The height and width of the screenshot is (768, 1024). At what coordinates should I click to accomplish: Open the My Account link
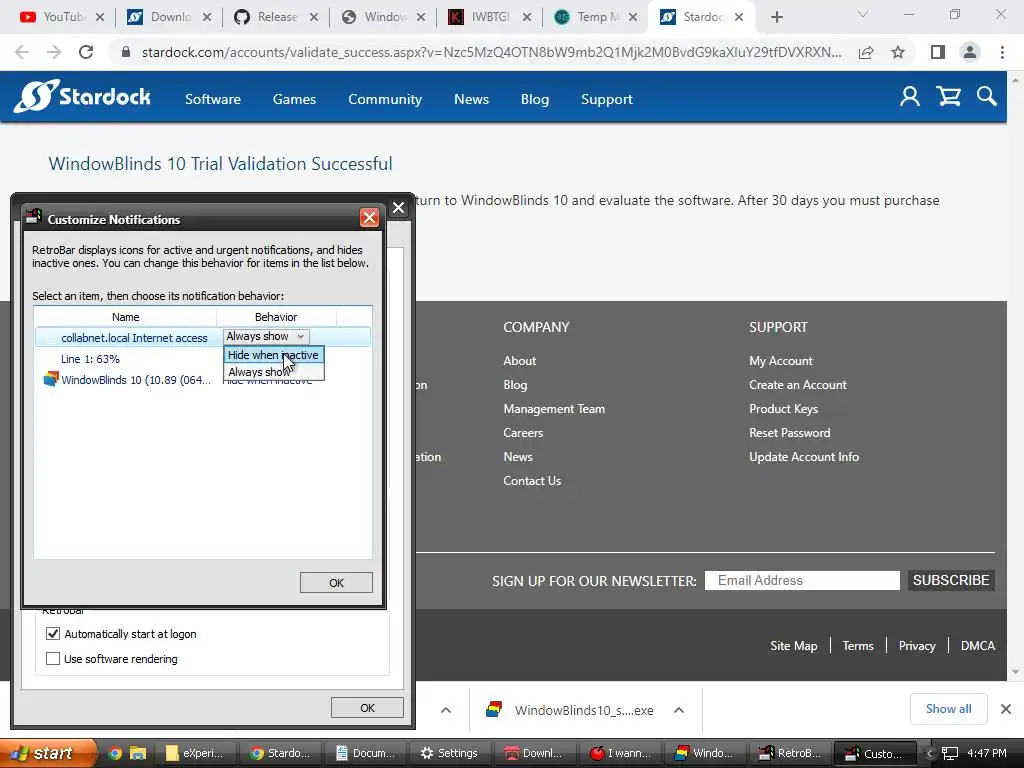pos(780,360)
